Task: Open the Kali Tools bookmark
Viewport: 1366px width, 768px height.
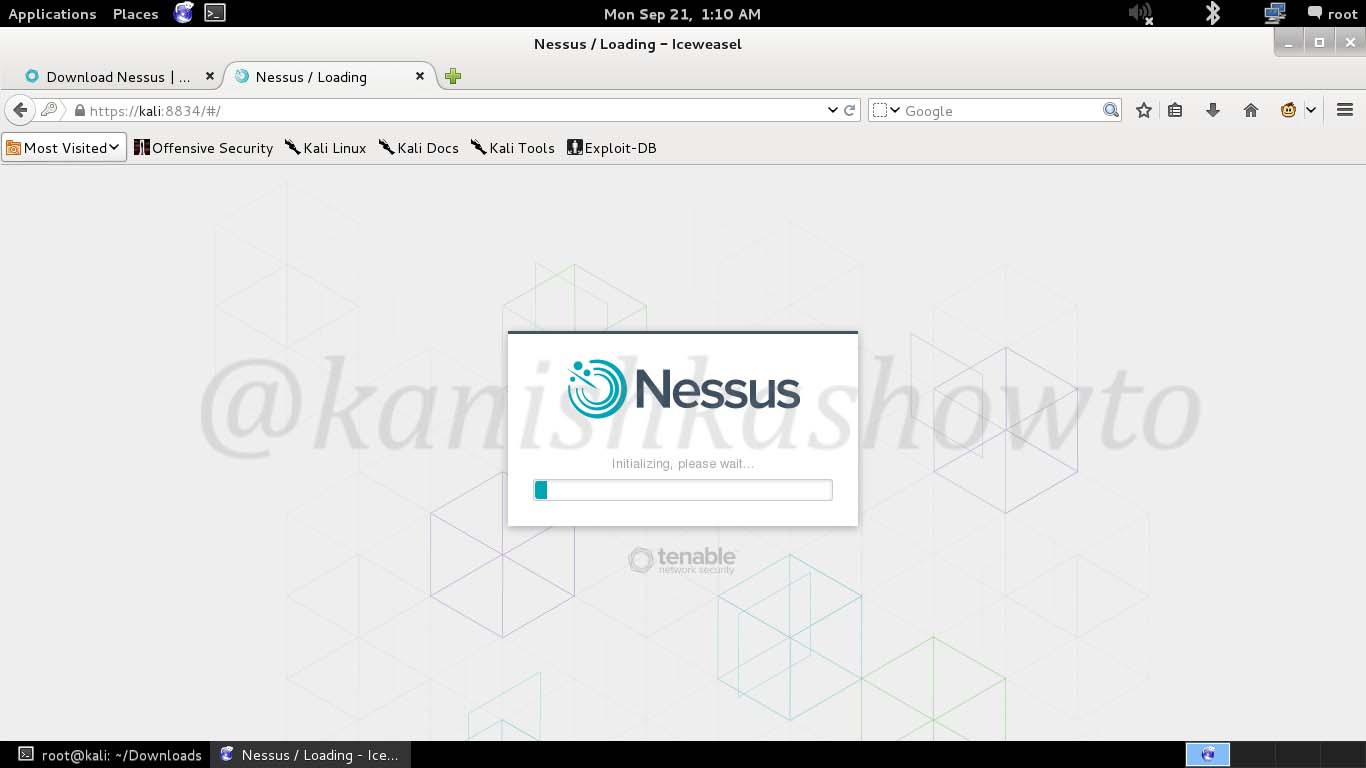Action: 512,148
